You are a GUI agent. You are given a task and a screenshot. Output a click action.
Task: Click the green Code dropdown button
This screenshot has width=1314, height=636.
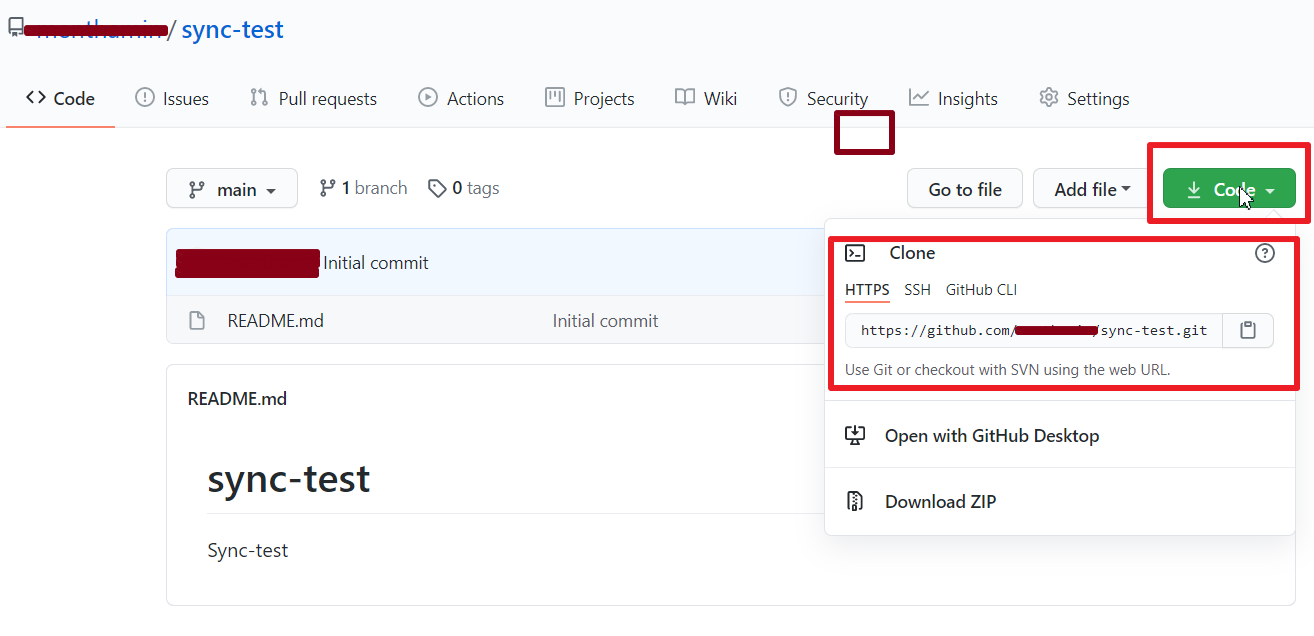point(1229,189)
